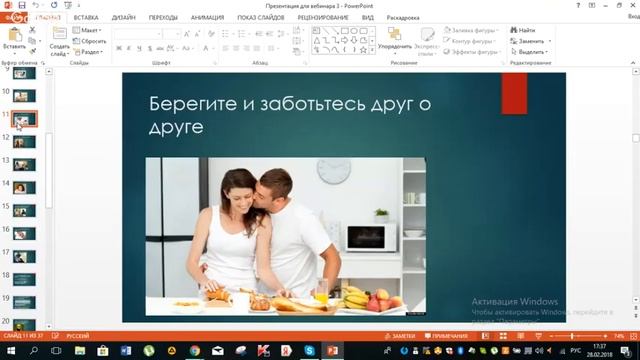Click the Copy icon in clipboard group

(32, 41)
